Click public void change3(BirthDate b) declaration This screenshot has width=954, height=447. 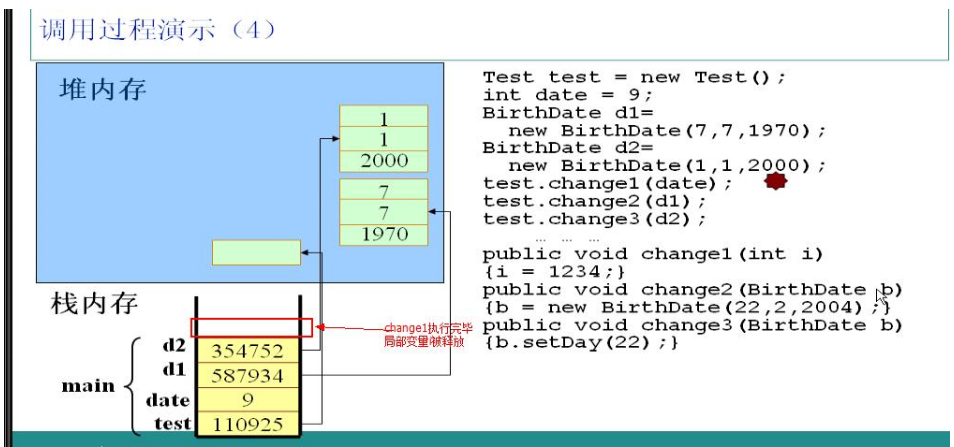[692, 325]
